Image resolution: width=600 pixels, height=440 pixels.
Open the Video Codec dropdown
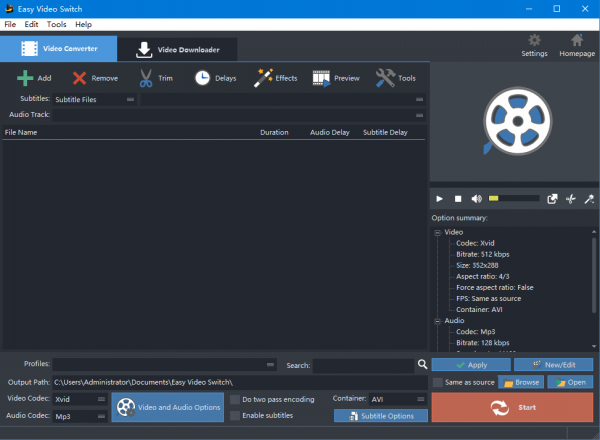pyautogui.click(x=80, y=399)
